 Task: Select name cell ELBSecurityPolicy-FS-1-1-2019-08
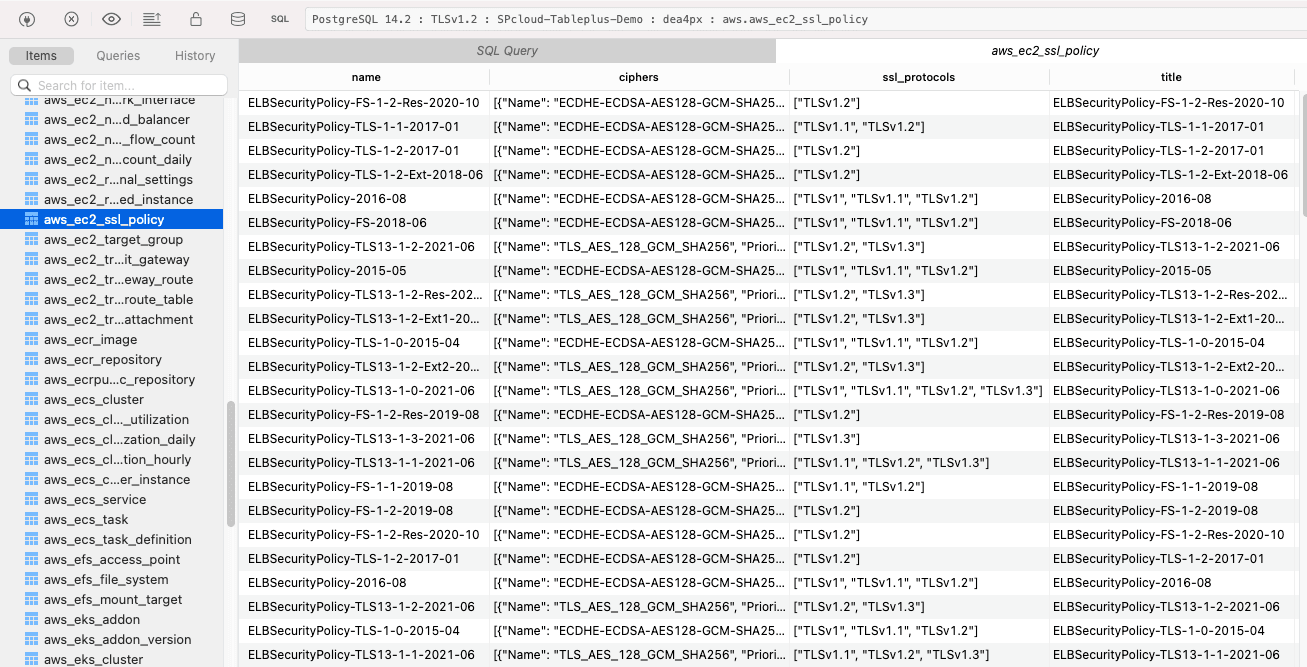coord(365,487)
